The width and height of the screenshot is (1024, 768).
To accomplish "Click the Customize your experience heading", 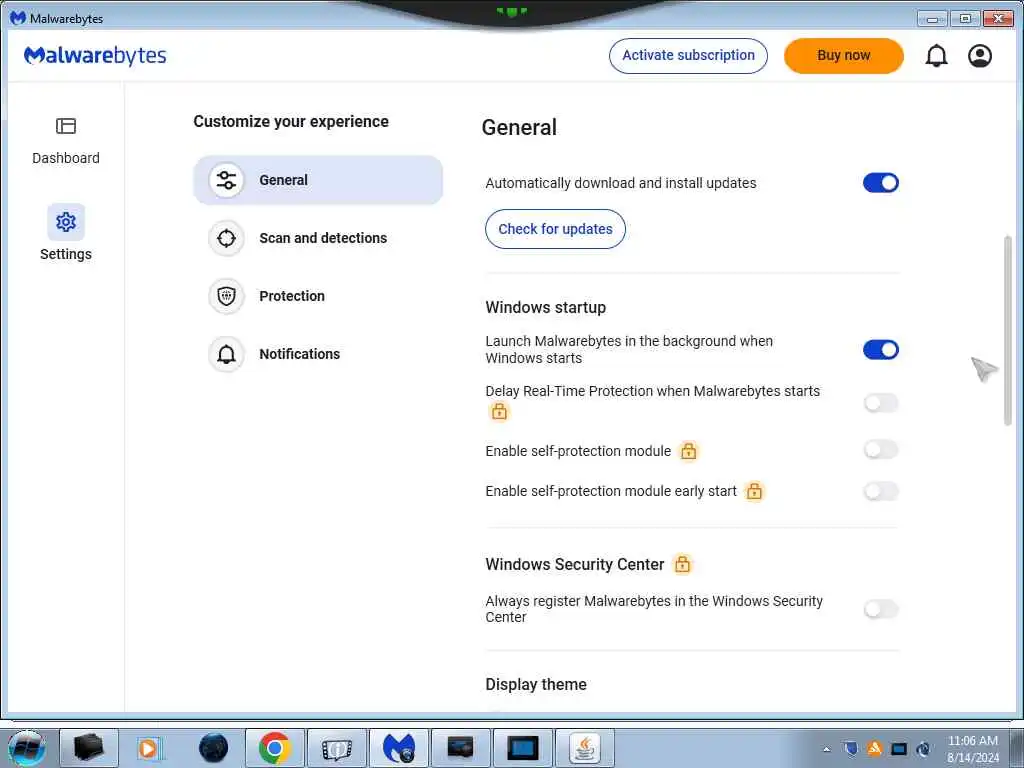I will (291, 121).
